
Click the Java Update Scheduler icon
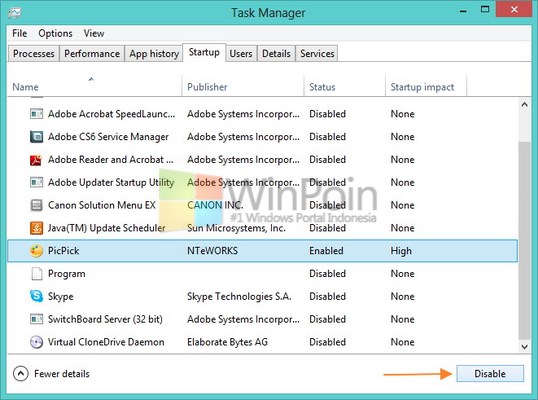click(36, 228)
